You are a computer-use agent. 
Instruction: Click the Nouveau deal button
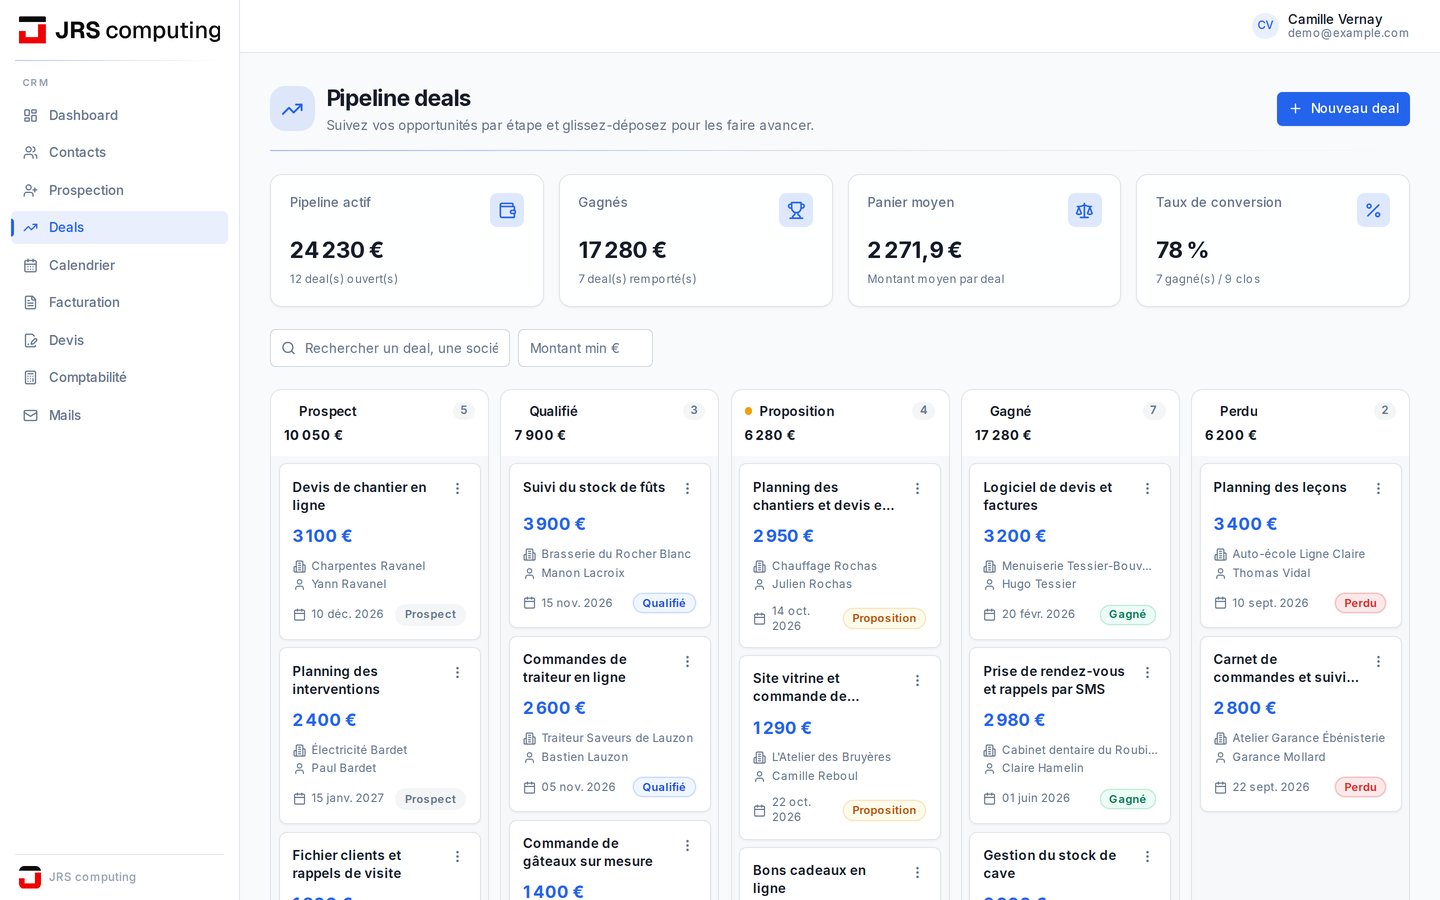tap(1343, 109)
